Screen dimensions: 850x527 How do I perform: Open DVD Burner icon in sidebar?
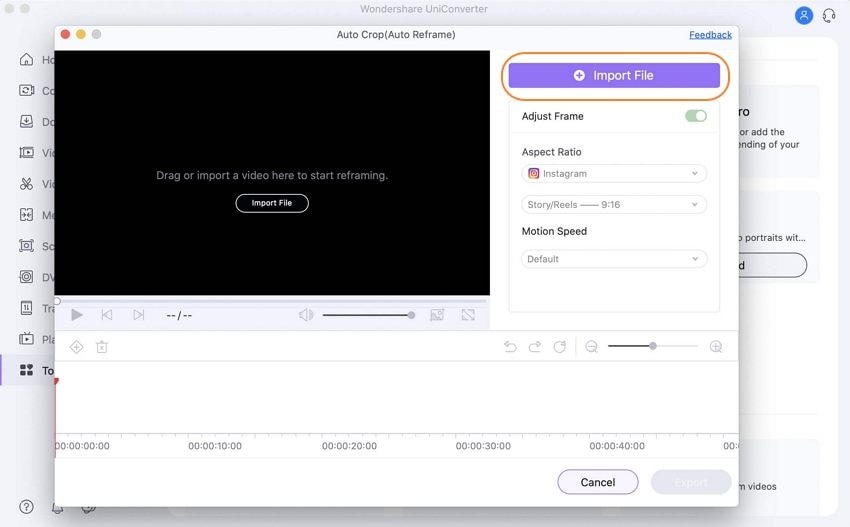pos(26,277)
